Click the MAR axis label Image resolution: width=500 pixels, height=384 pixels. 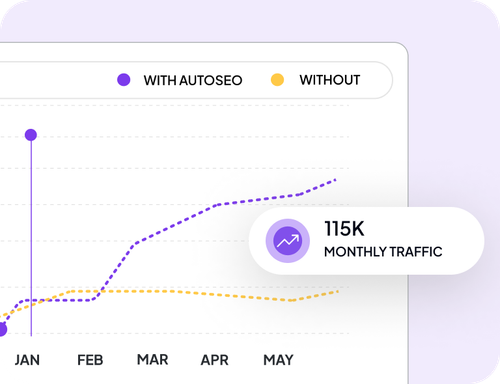(x=153, y=360)
